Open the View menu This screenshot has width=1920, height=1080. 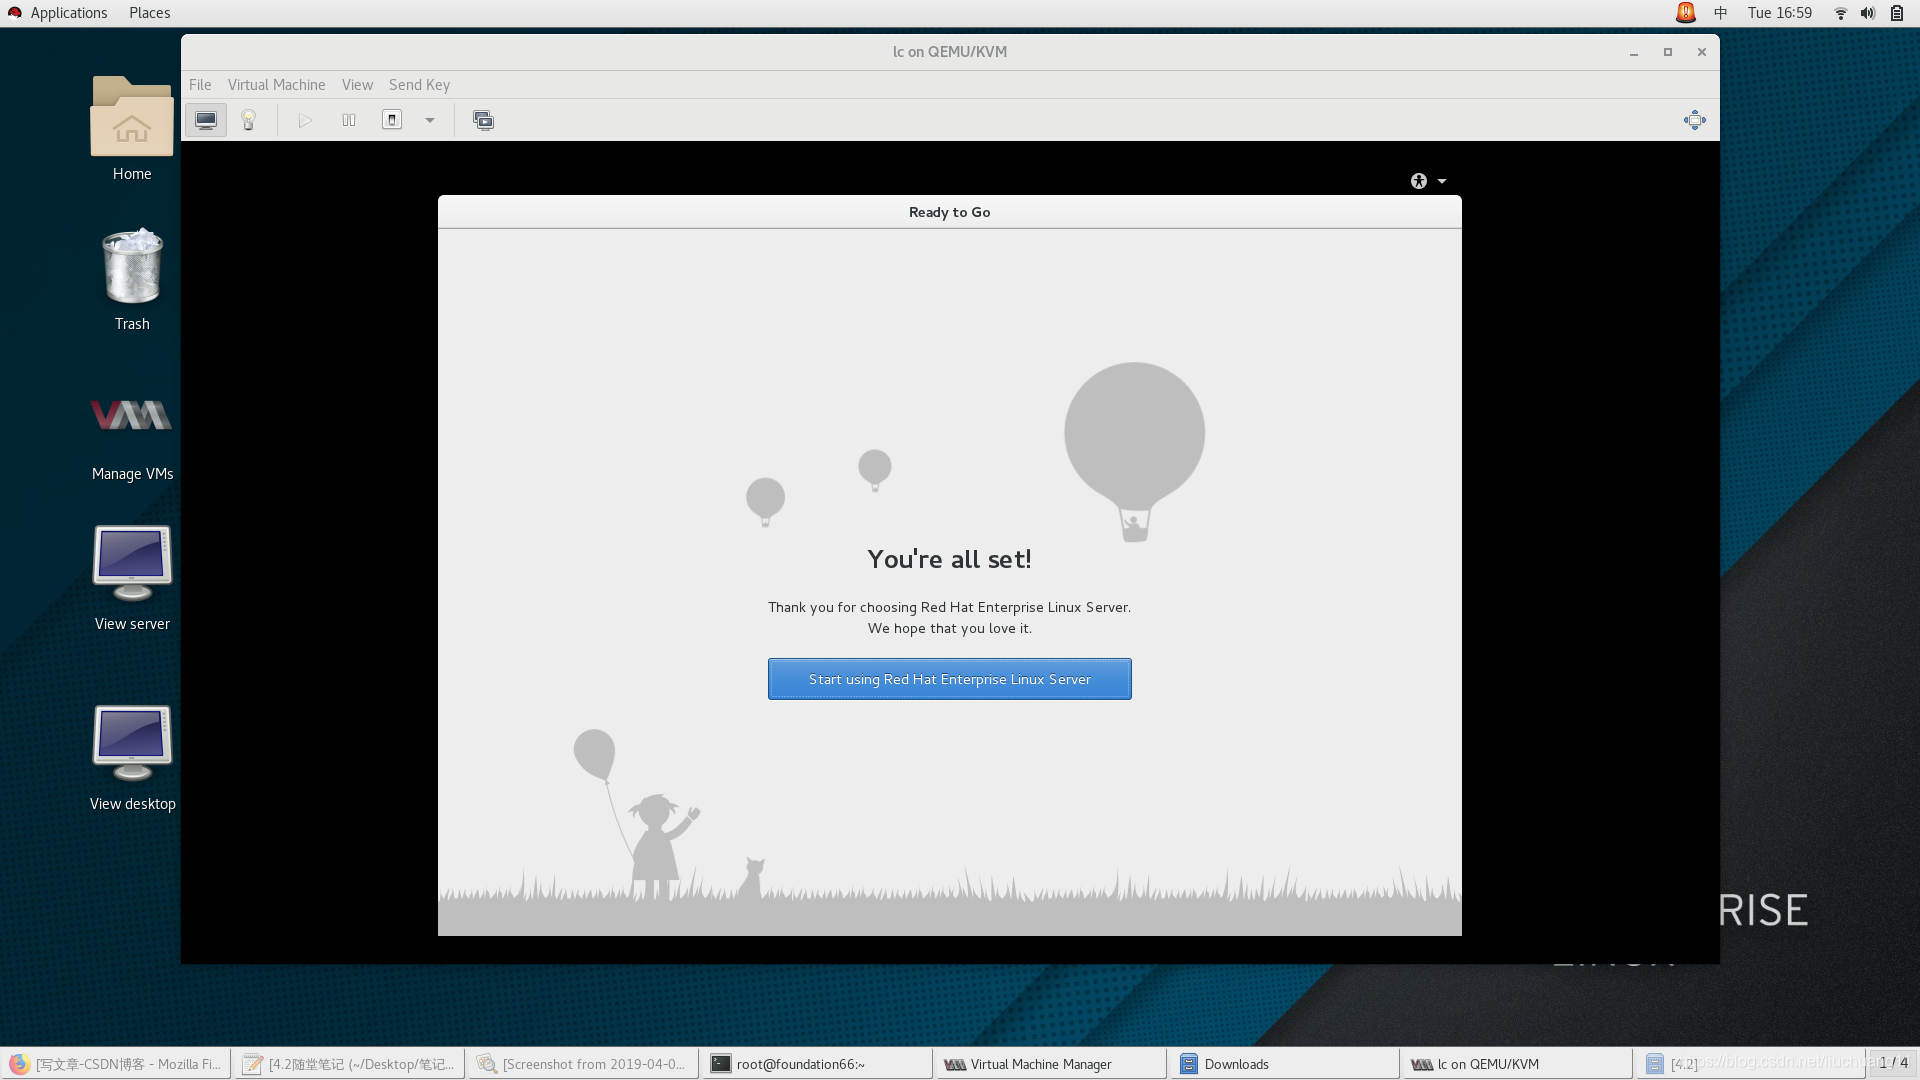click(x=357, y=85)
